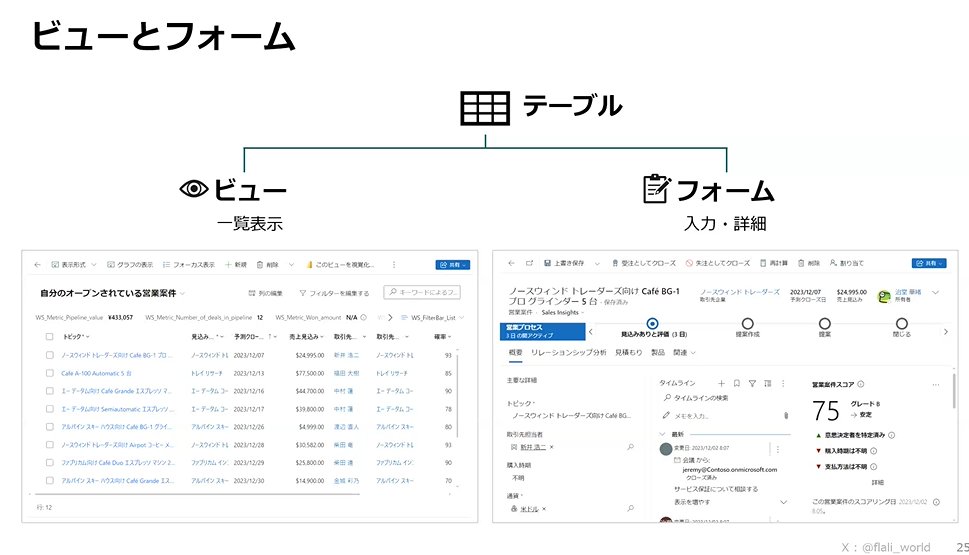This screenshot has width=969, height=555.
Task: Open the 売上見込み column header dropdown
Action: (x=307, y=337)
